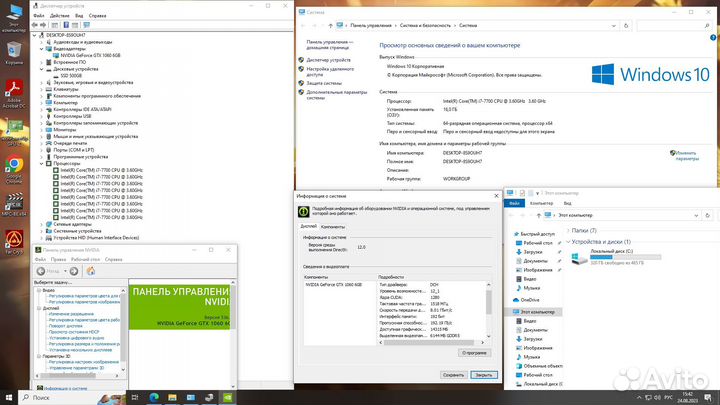This screenshot has height=405, width=720.
Task: Click the 'Поиск' search box on taskbar
Action: [72, 398]
